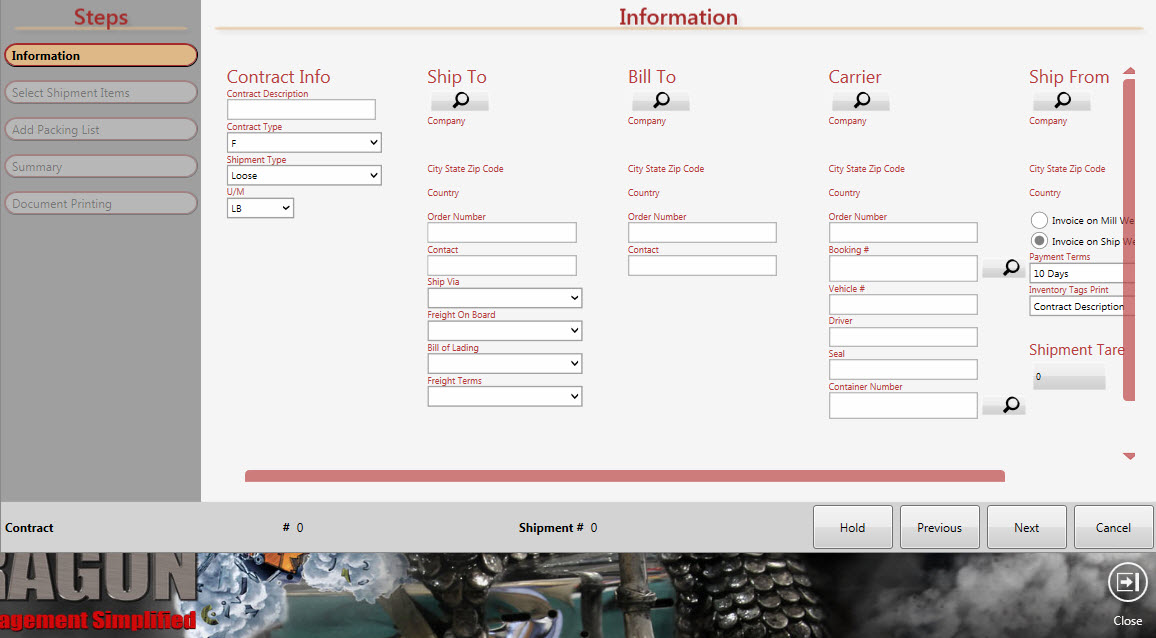
Task: Search for a Booking # with magnifier
Action: (x=1004, y=268)
